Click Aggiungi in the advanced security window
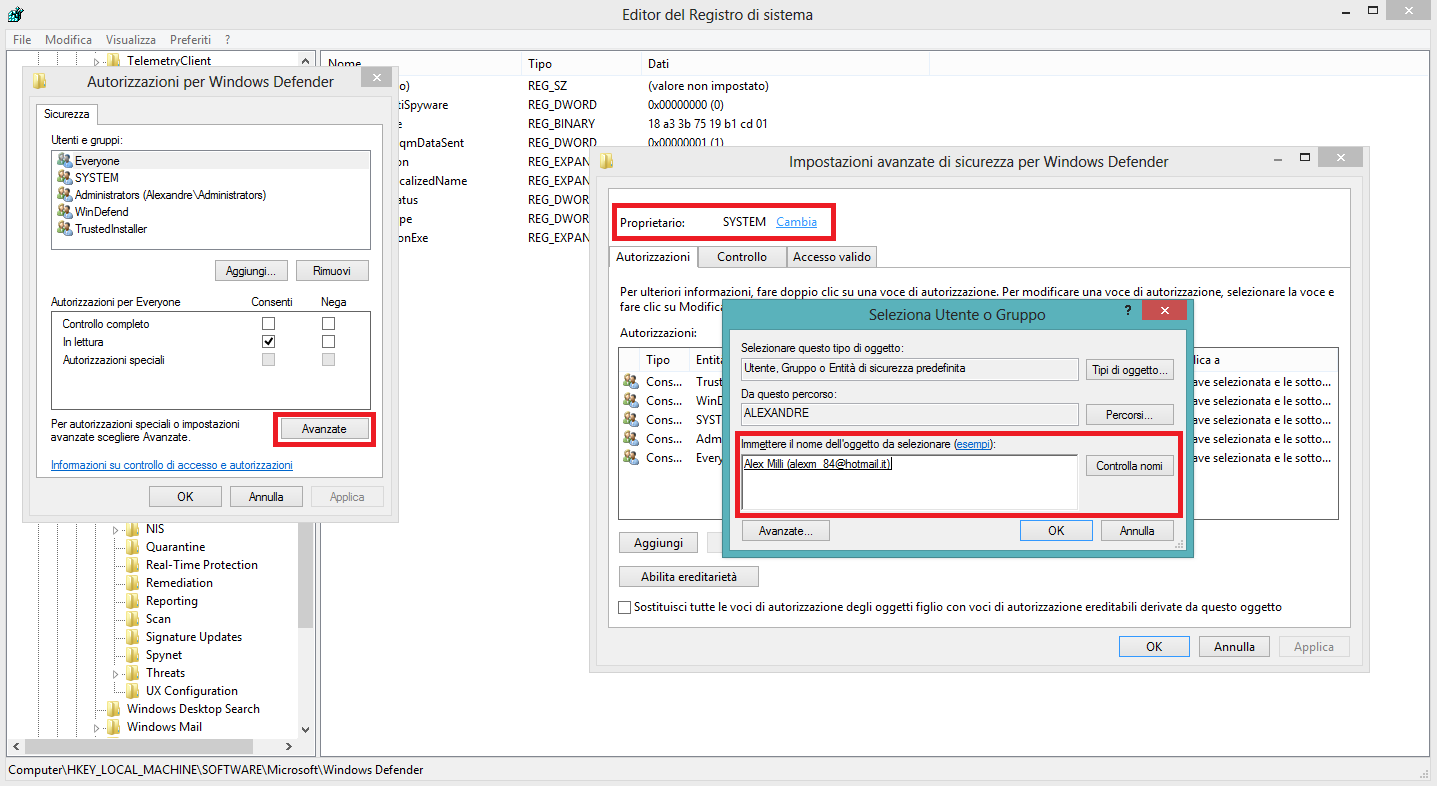The height and width of the screenshot is (786, 1437). tap(658, 542)
